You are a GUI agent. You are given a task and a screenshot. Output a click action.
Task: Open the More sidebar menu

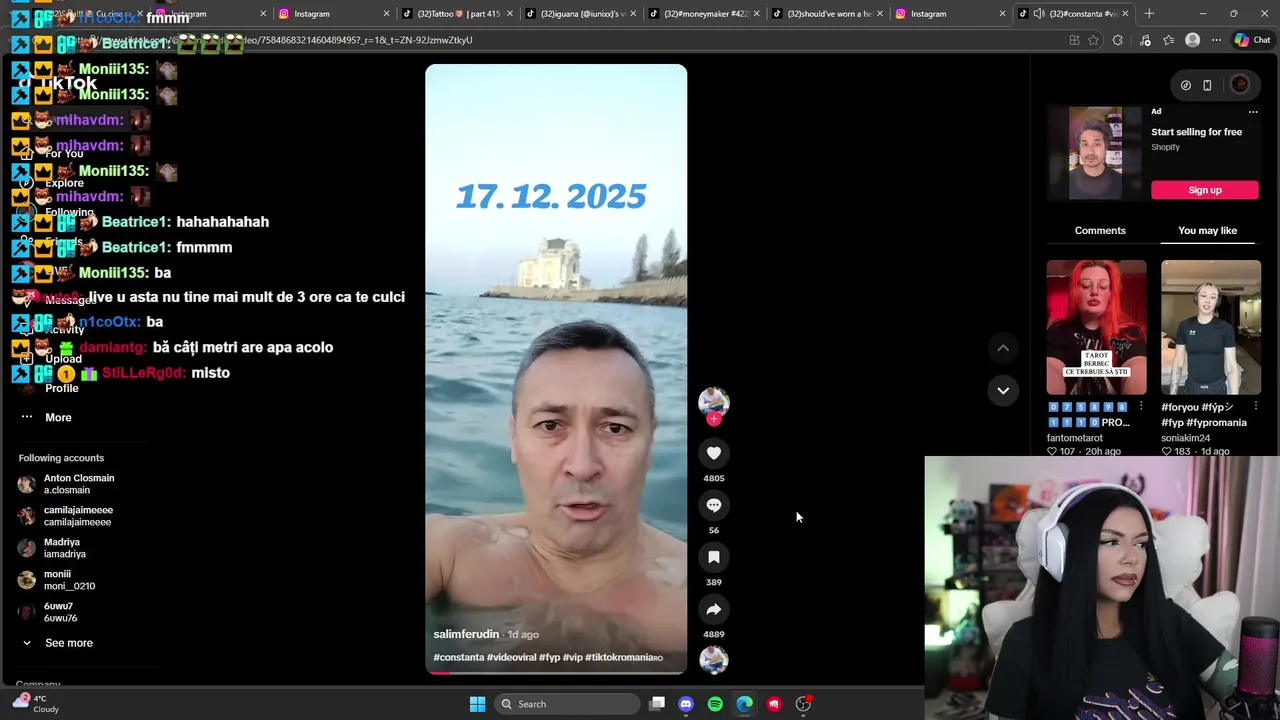[x=46, y=417]
